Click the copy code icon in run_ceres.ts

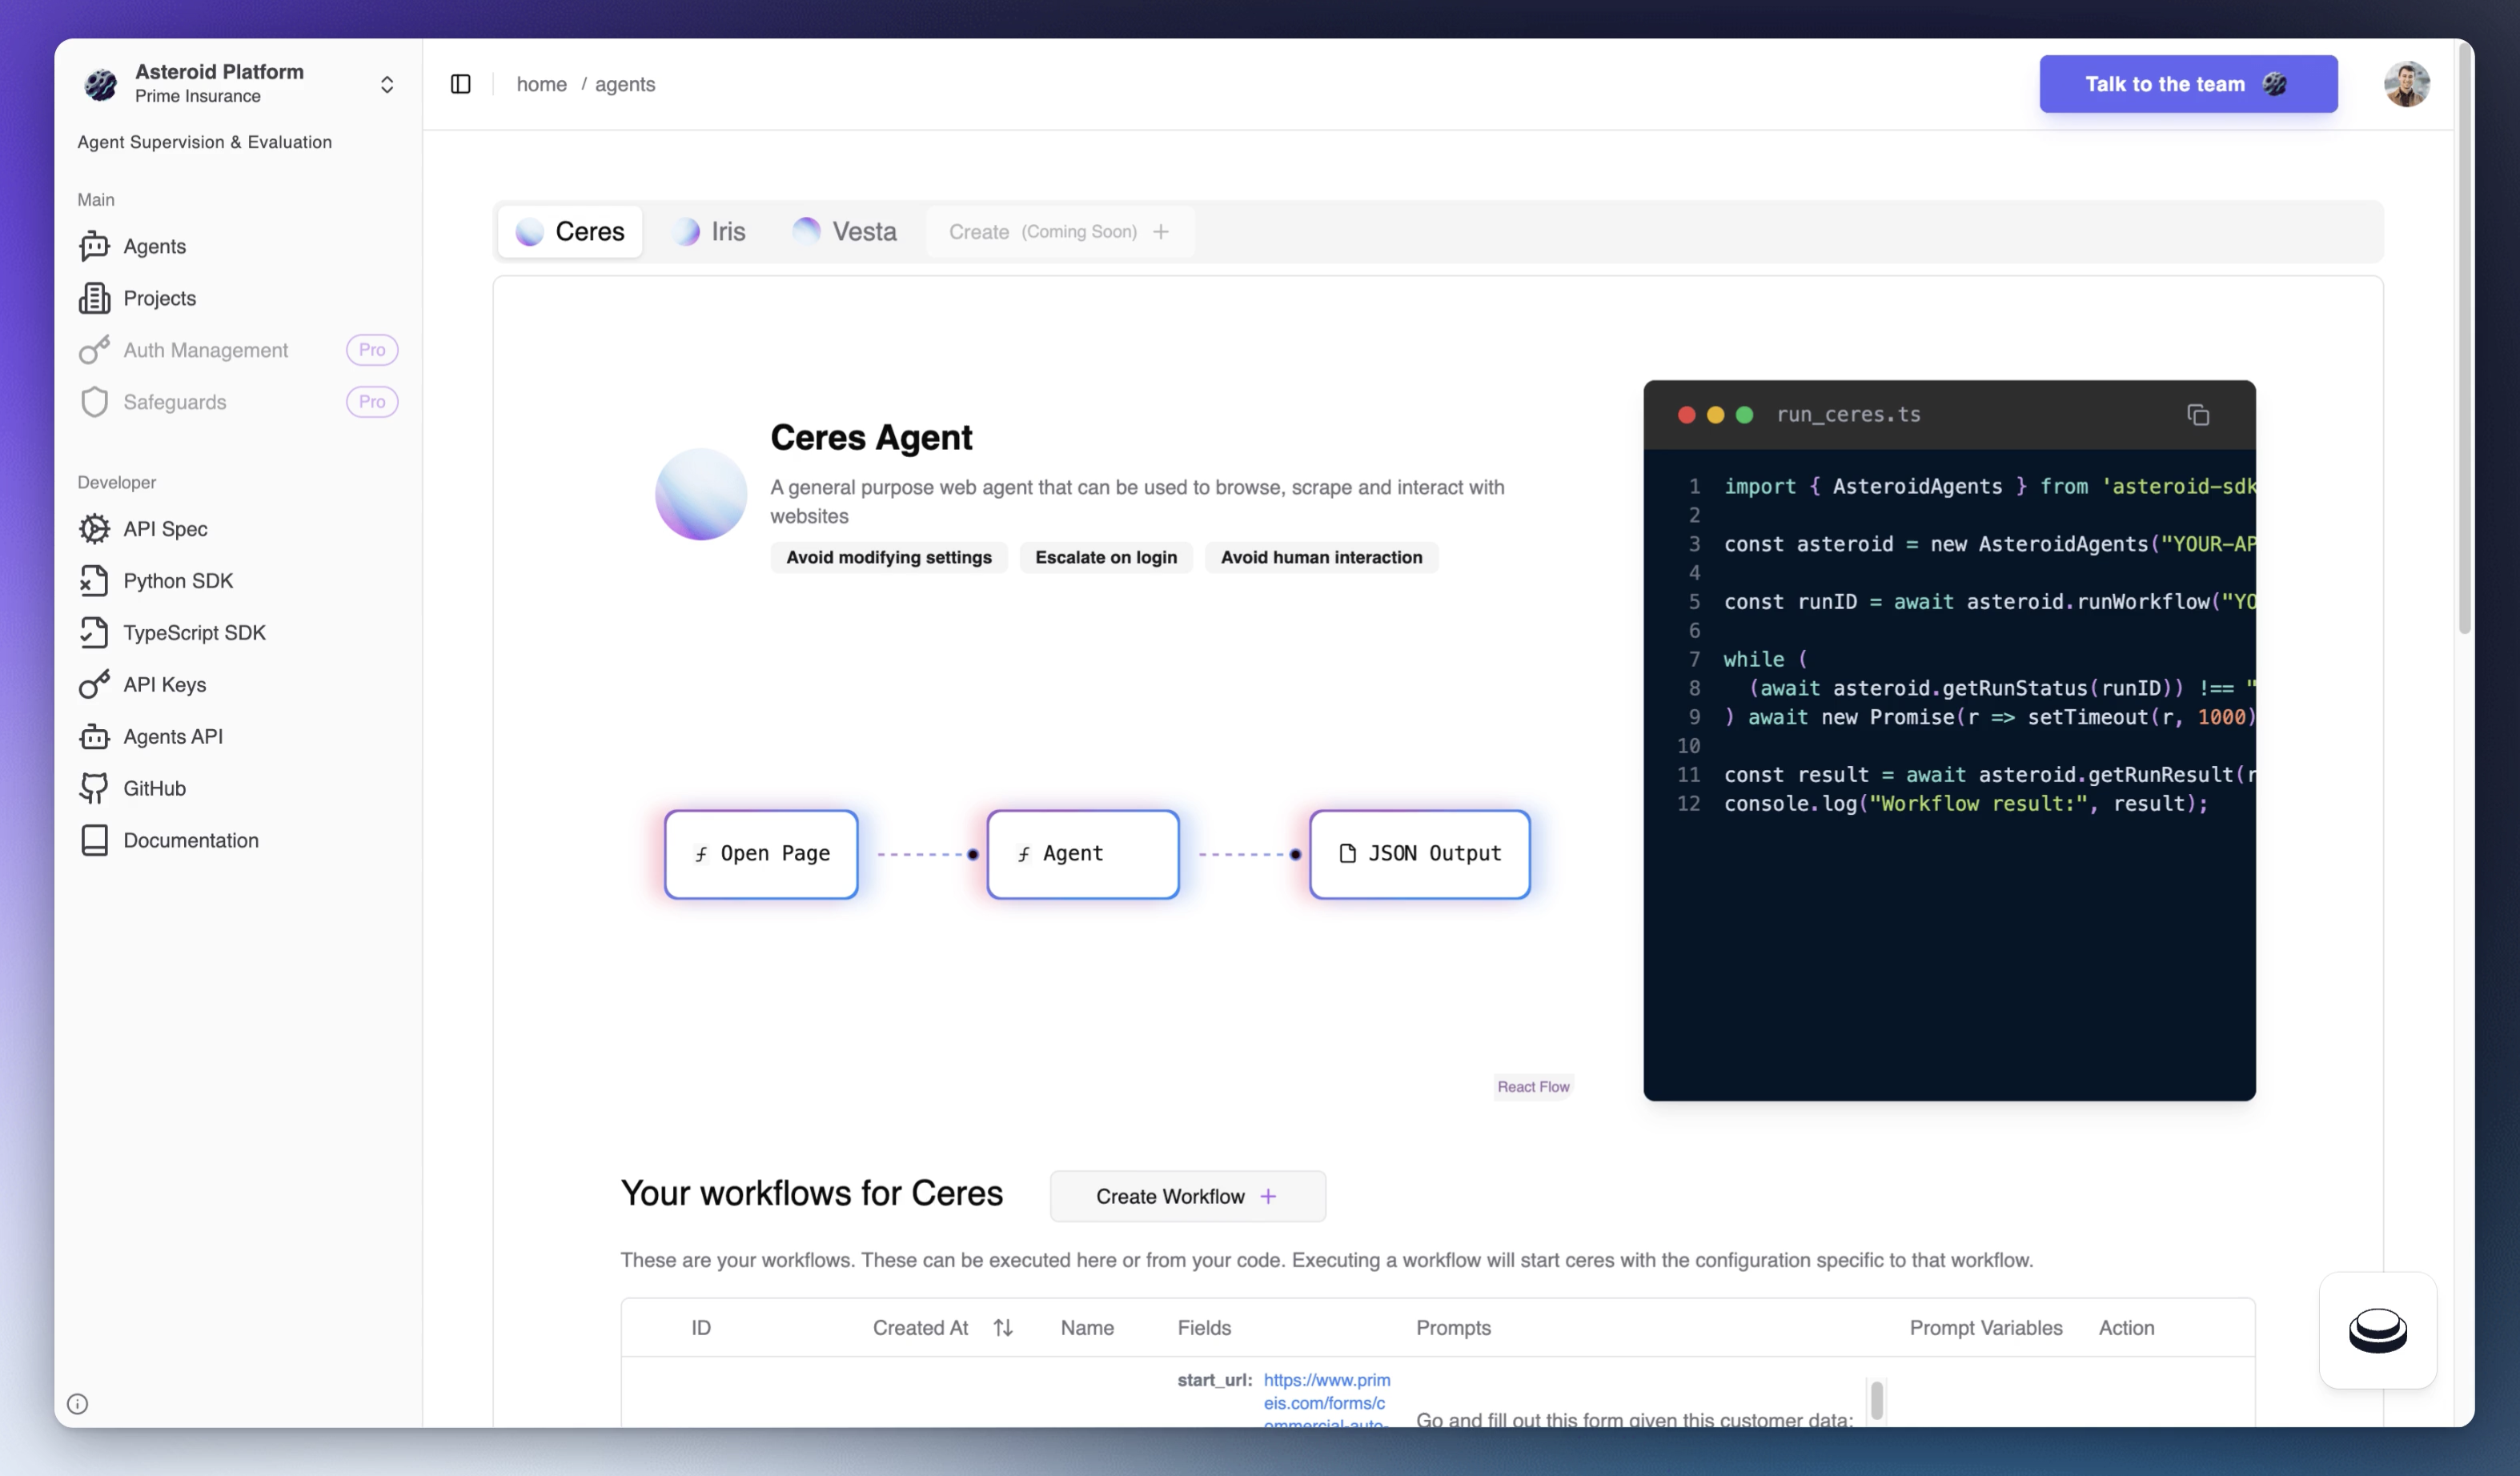2197,415
